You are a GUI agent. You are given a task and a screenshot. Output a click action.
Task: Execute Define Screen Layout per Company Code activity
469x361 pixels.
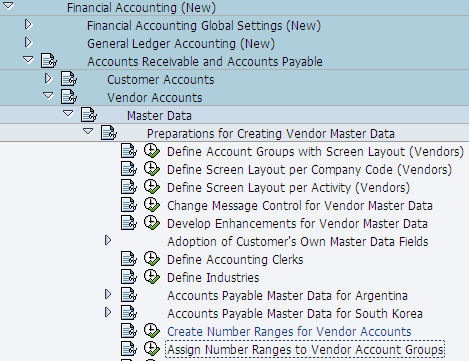152,169
